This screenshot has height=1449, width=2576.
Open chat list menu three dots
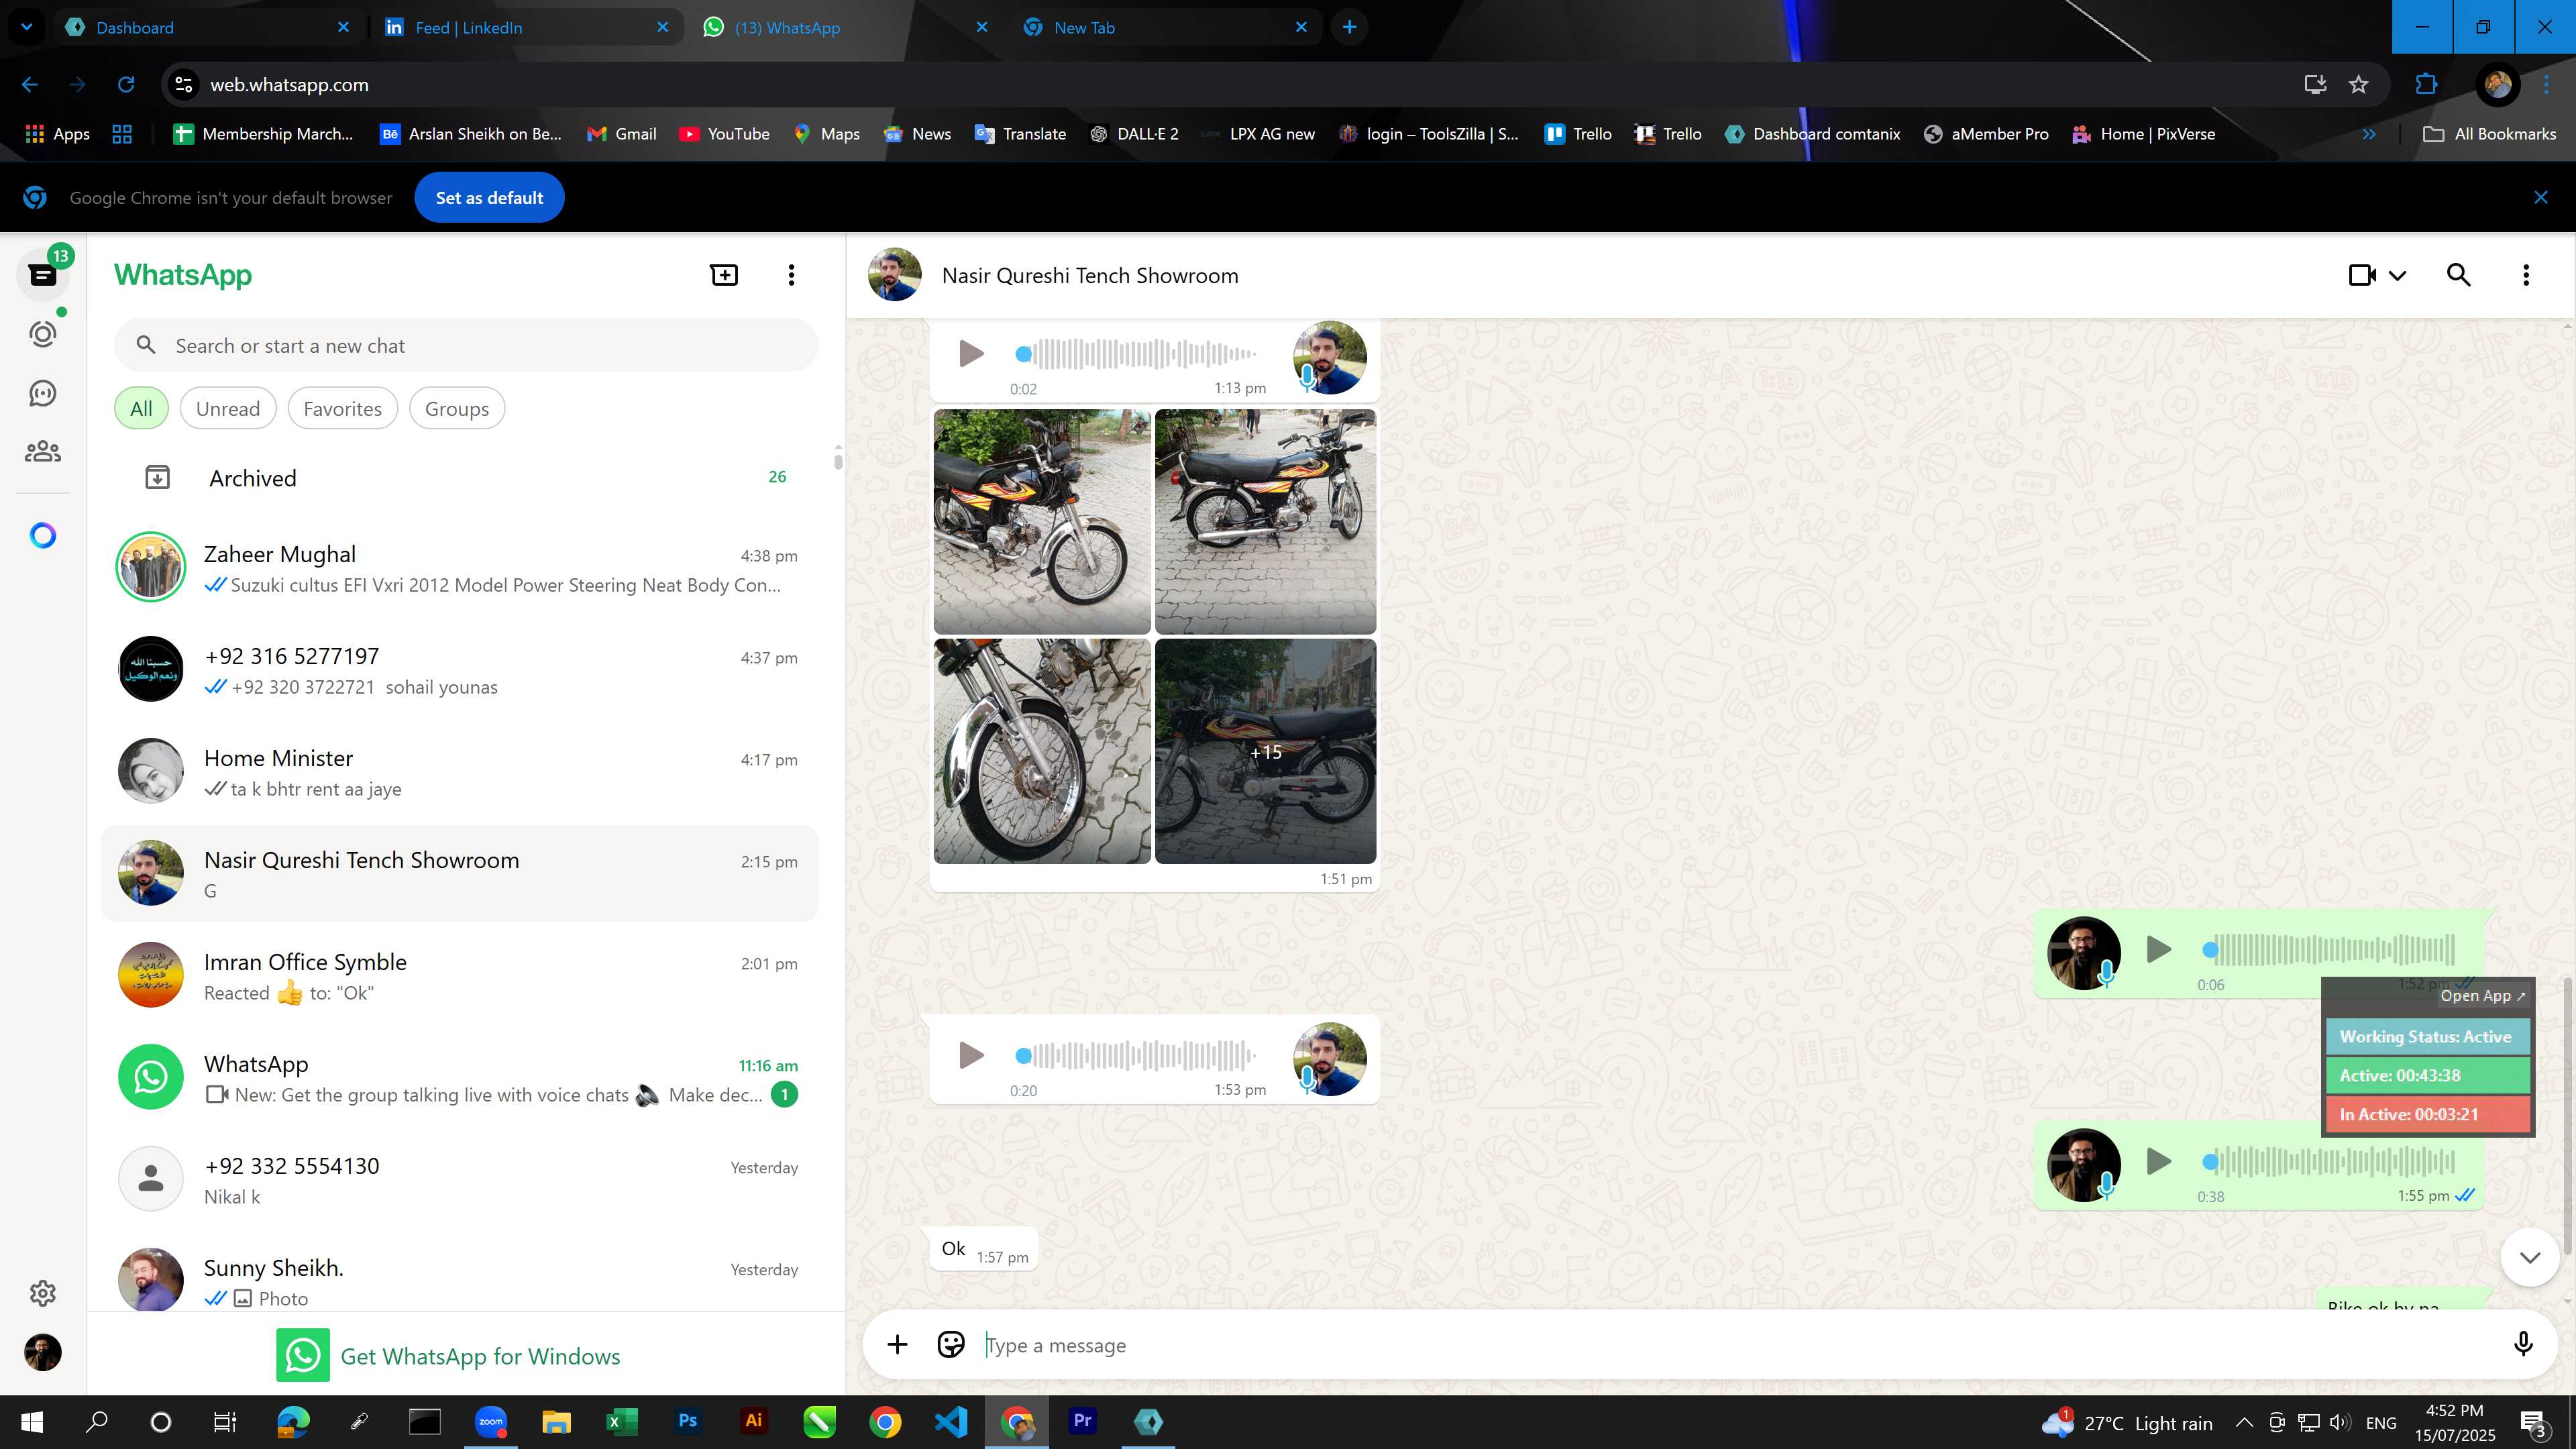coord(791,275)
